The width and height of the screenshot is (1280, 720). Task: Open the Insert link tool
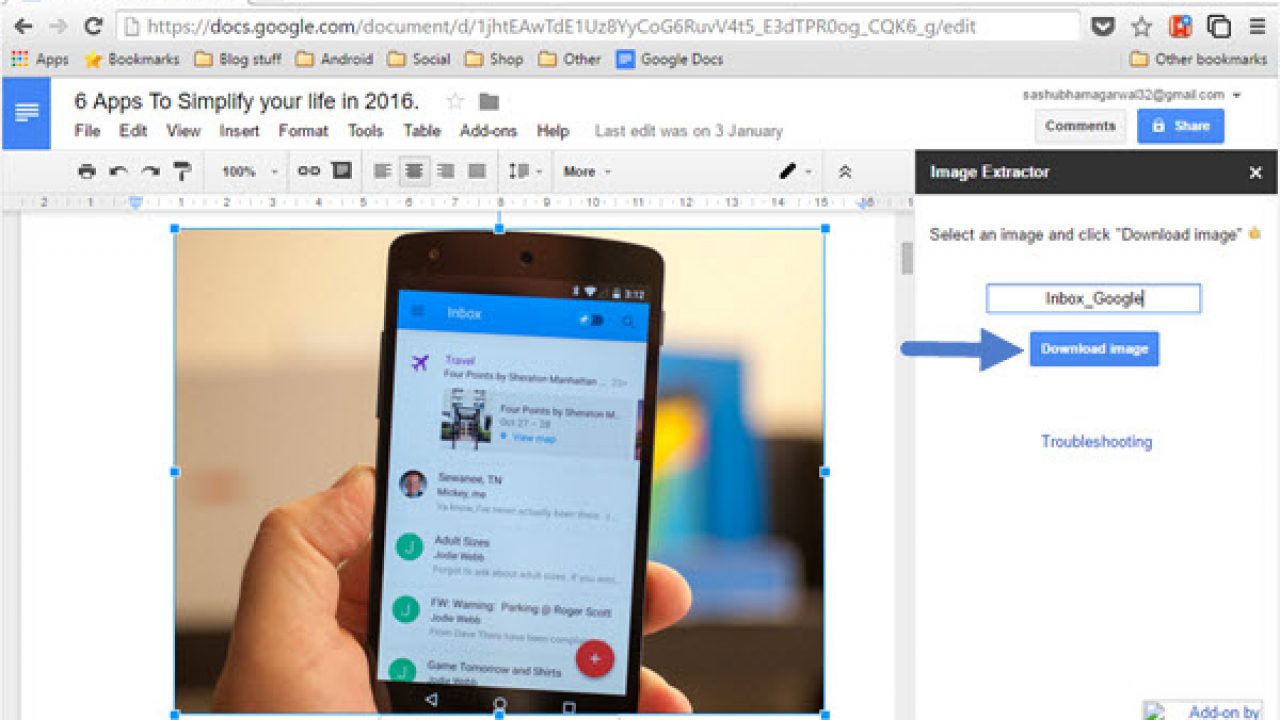(x=307, y=171)
